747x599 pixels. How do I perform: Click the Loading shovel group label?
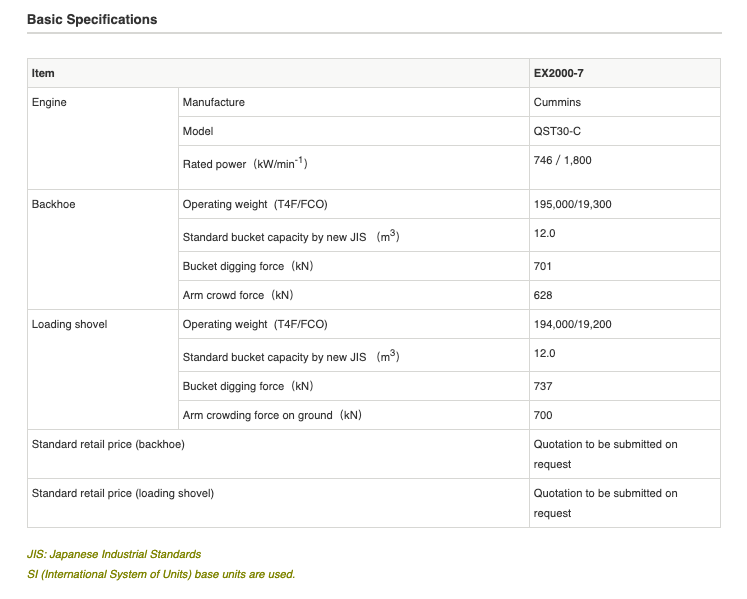coord(70,324)
